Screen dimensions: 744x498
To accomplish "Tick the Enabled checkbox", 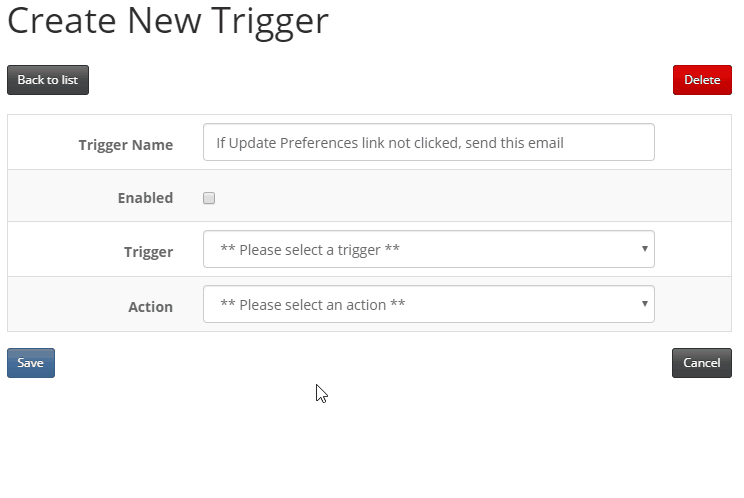I will click(x=209, y=198).
